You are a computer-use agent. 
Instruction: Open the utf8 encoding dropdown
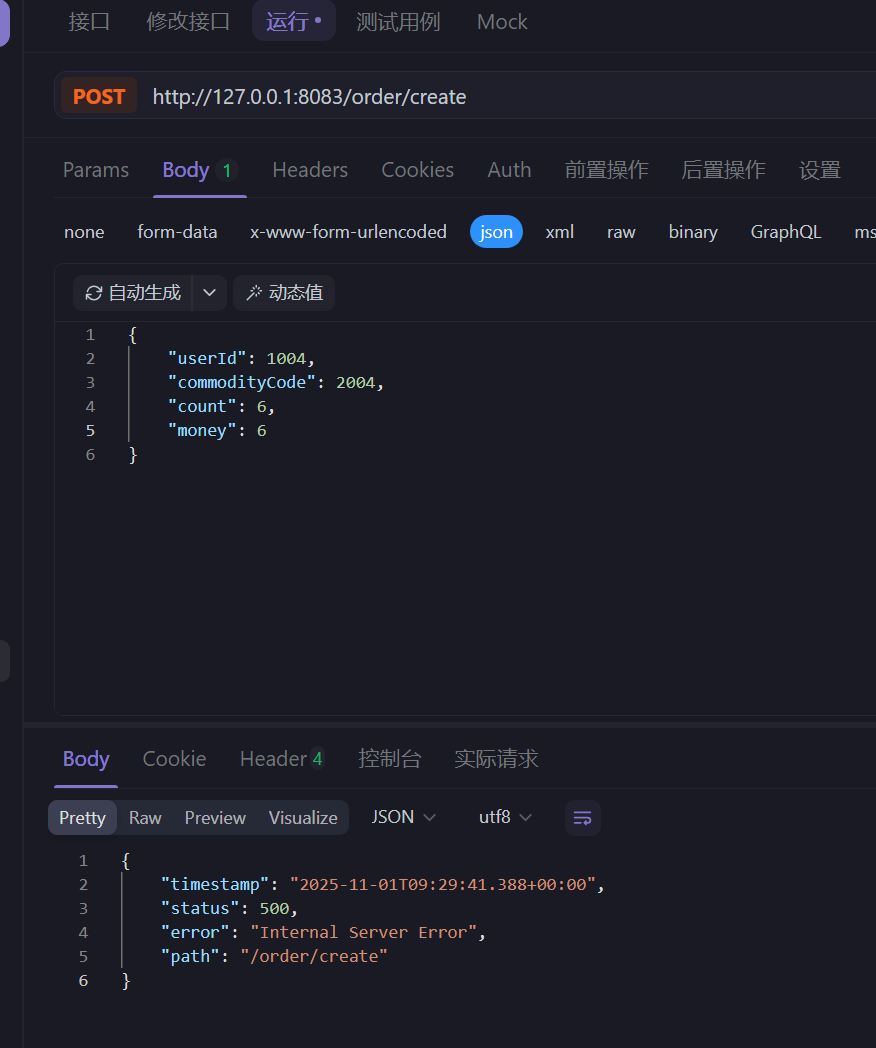pyautogui.click(x=505, y=817)
